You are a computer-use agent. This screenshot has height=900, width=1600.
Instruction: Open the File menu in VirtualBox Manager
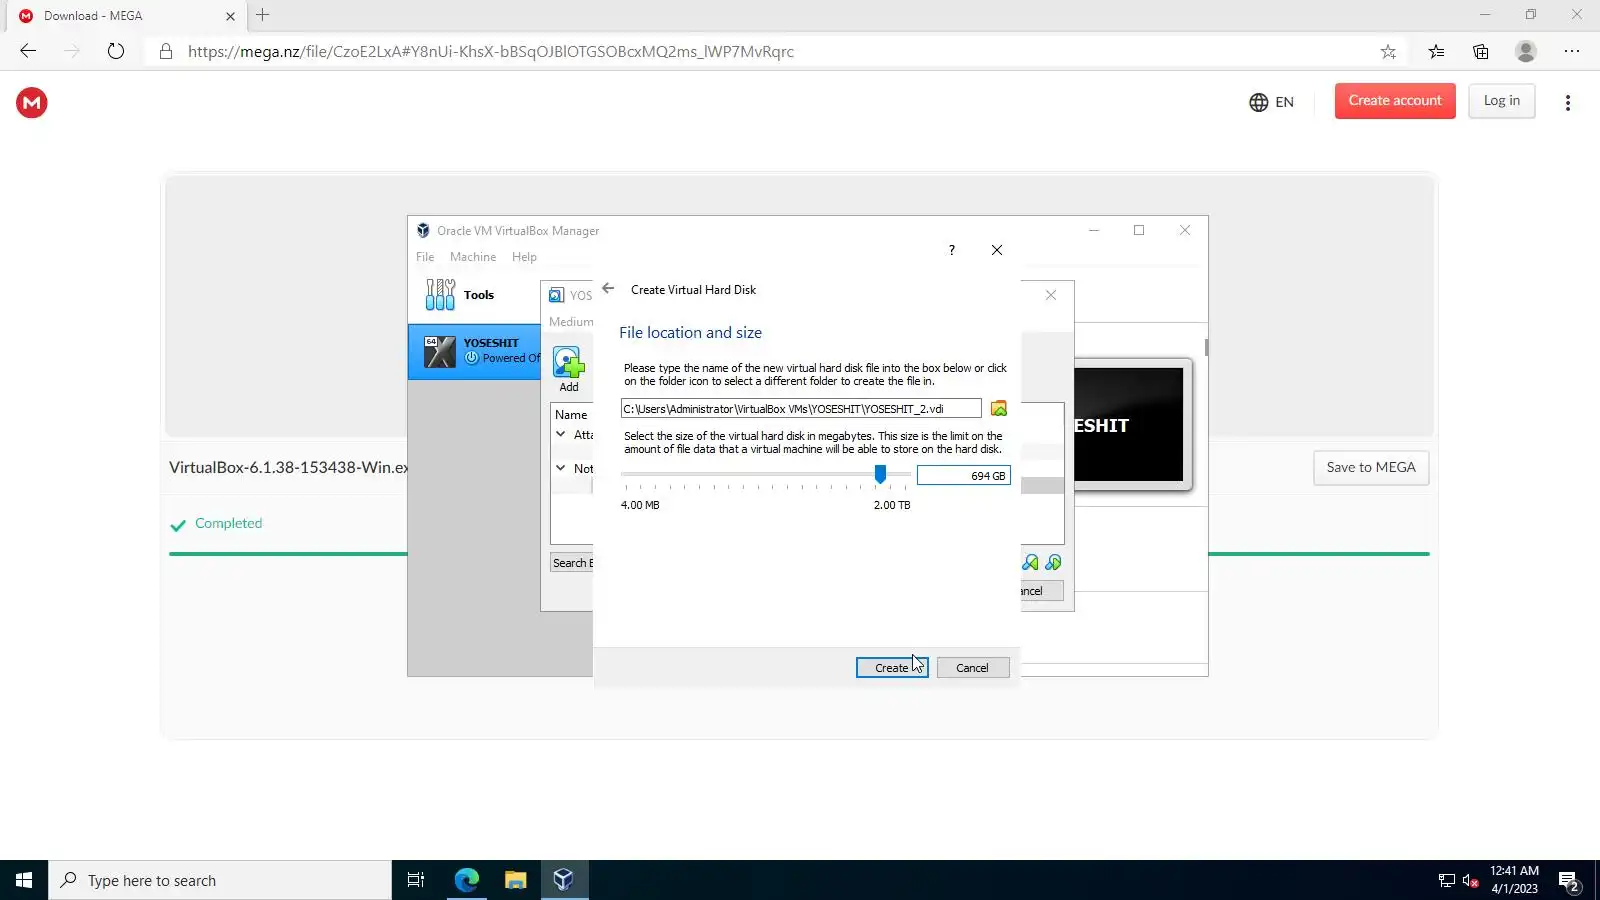point(425,257)
